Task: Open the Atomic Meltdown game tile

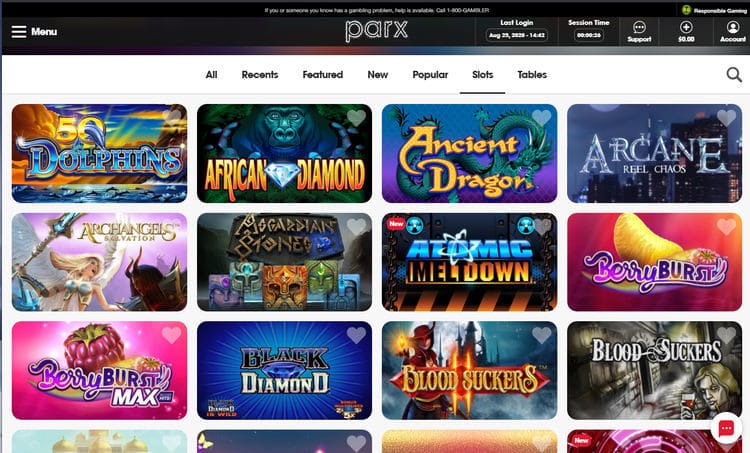Action: point(469,262)
